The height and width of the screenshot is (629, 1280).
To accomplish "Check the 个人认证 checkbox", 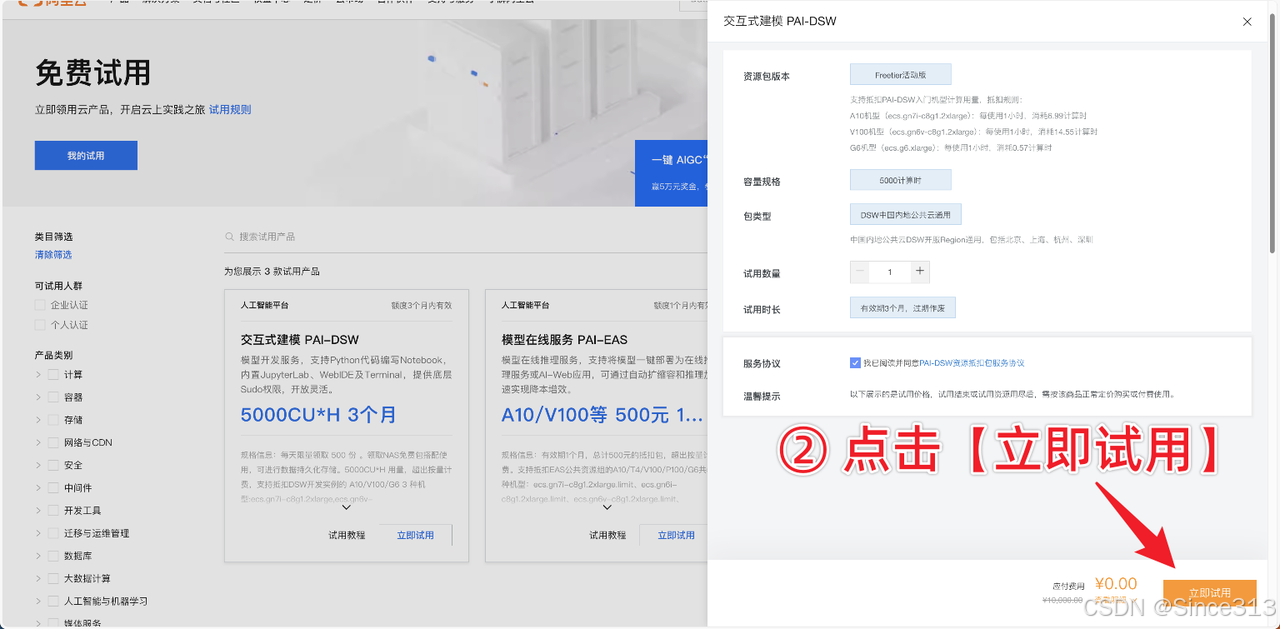I will click(x=40, y=325).
